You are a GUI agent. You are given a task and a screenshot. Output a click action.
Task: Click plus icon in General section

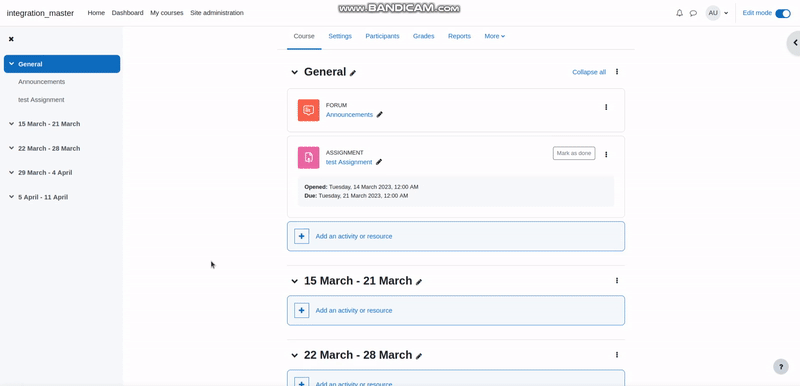pos(302,236)
